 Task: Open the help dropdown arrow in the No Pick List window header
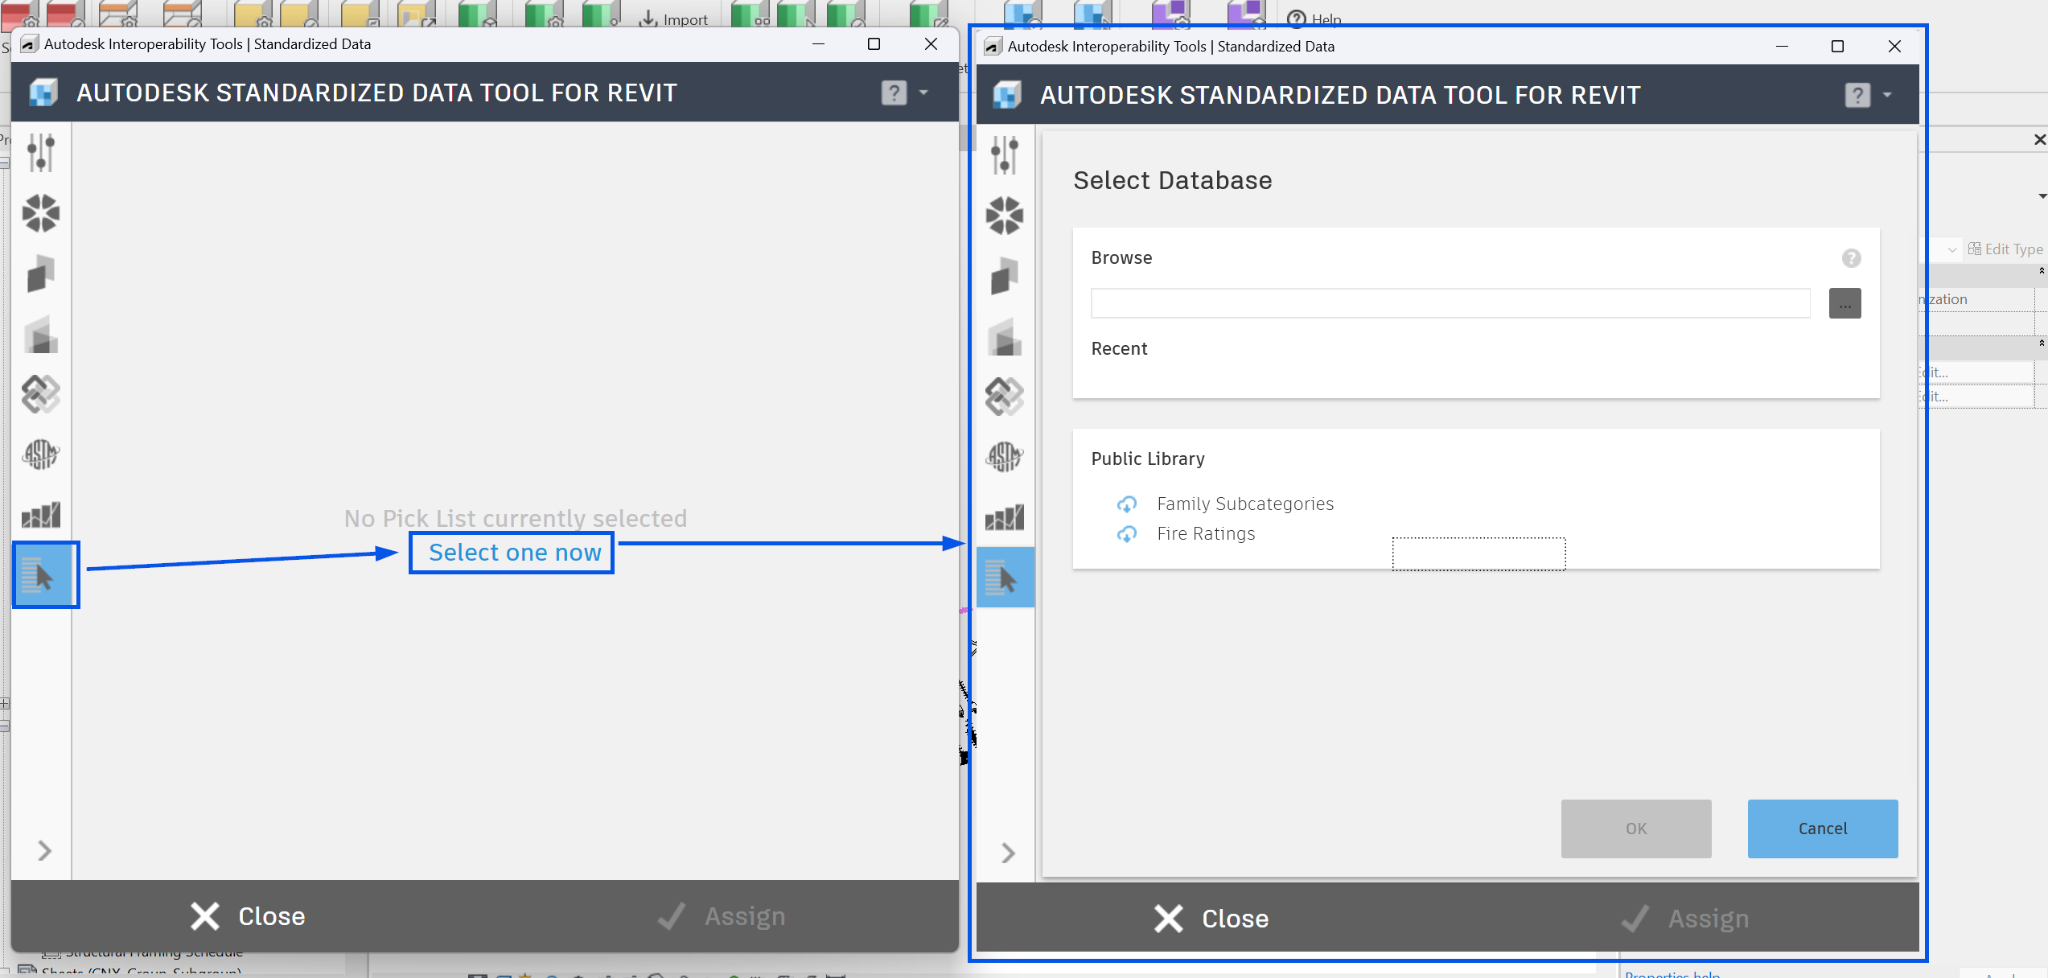coord(924,93)
